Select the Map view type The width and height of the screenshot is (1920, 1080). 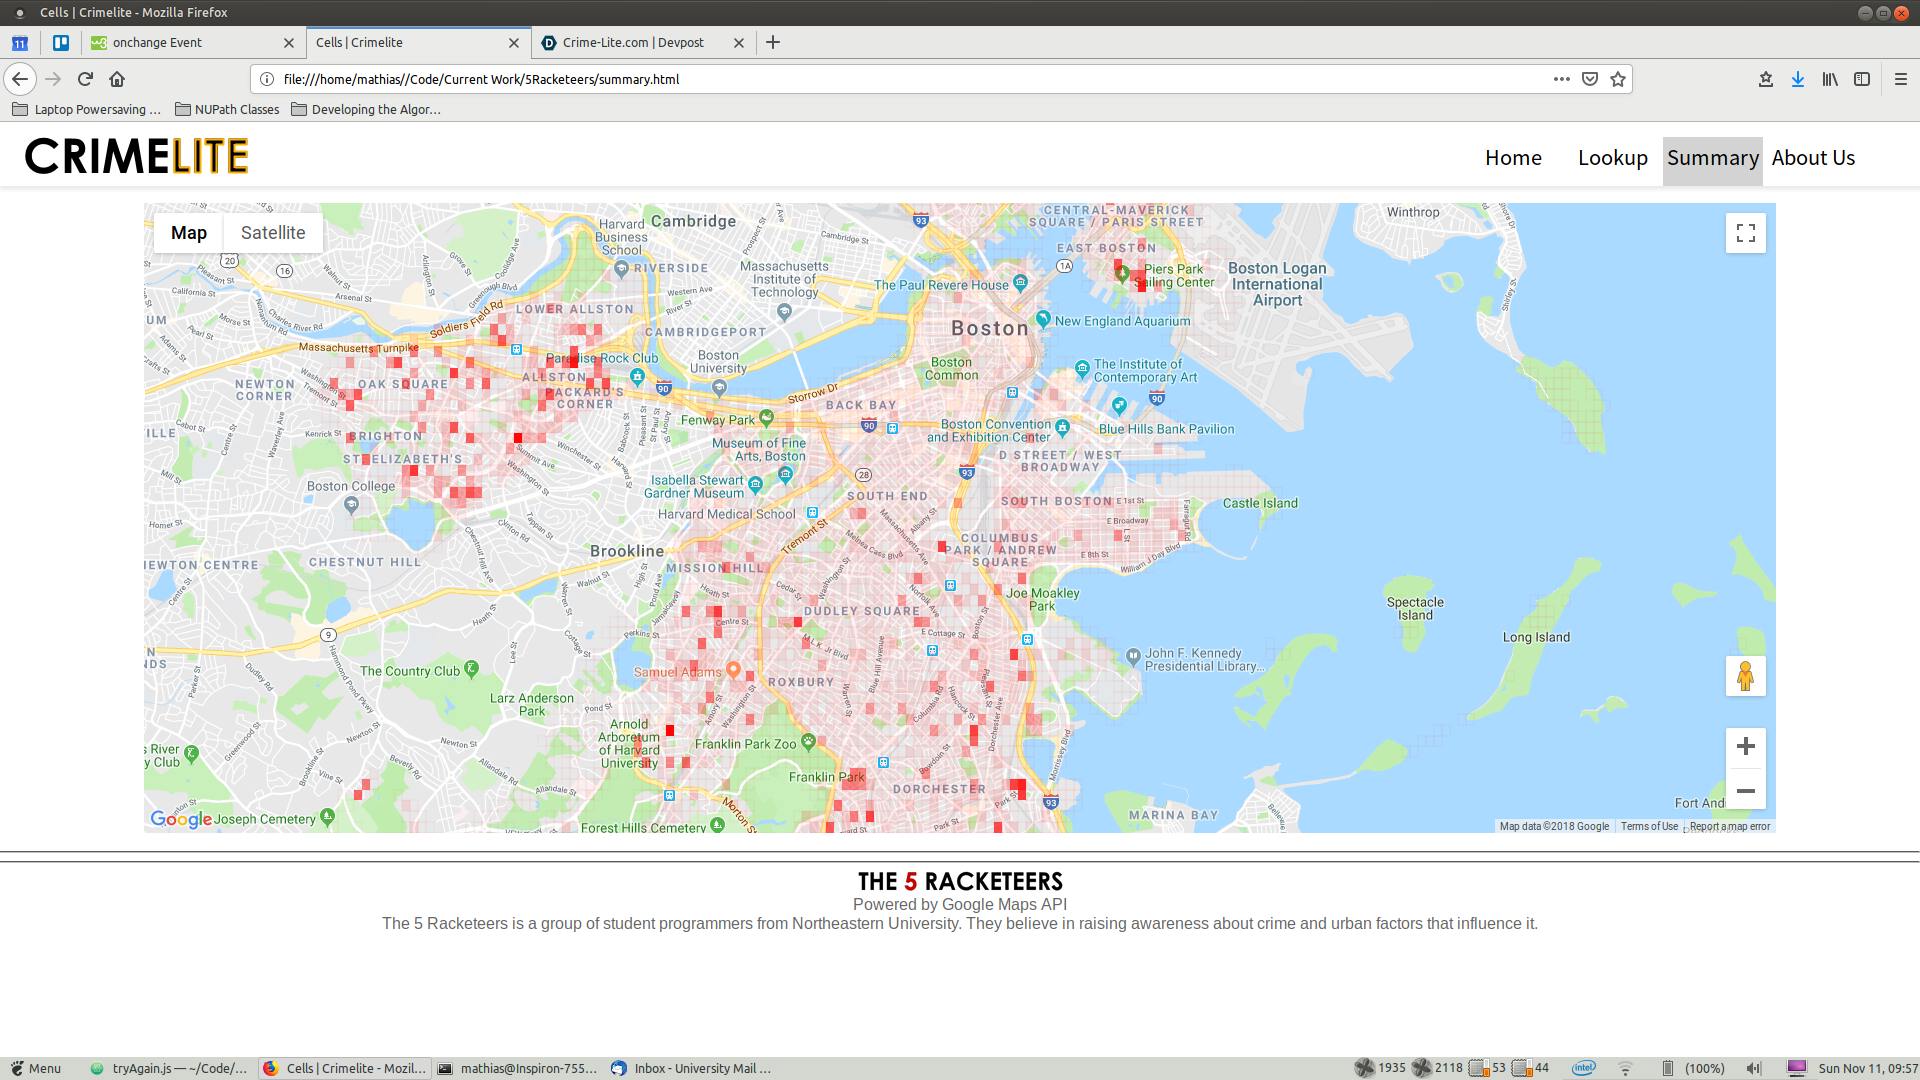tap(188, 233)
